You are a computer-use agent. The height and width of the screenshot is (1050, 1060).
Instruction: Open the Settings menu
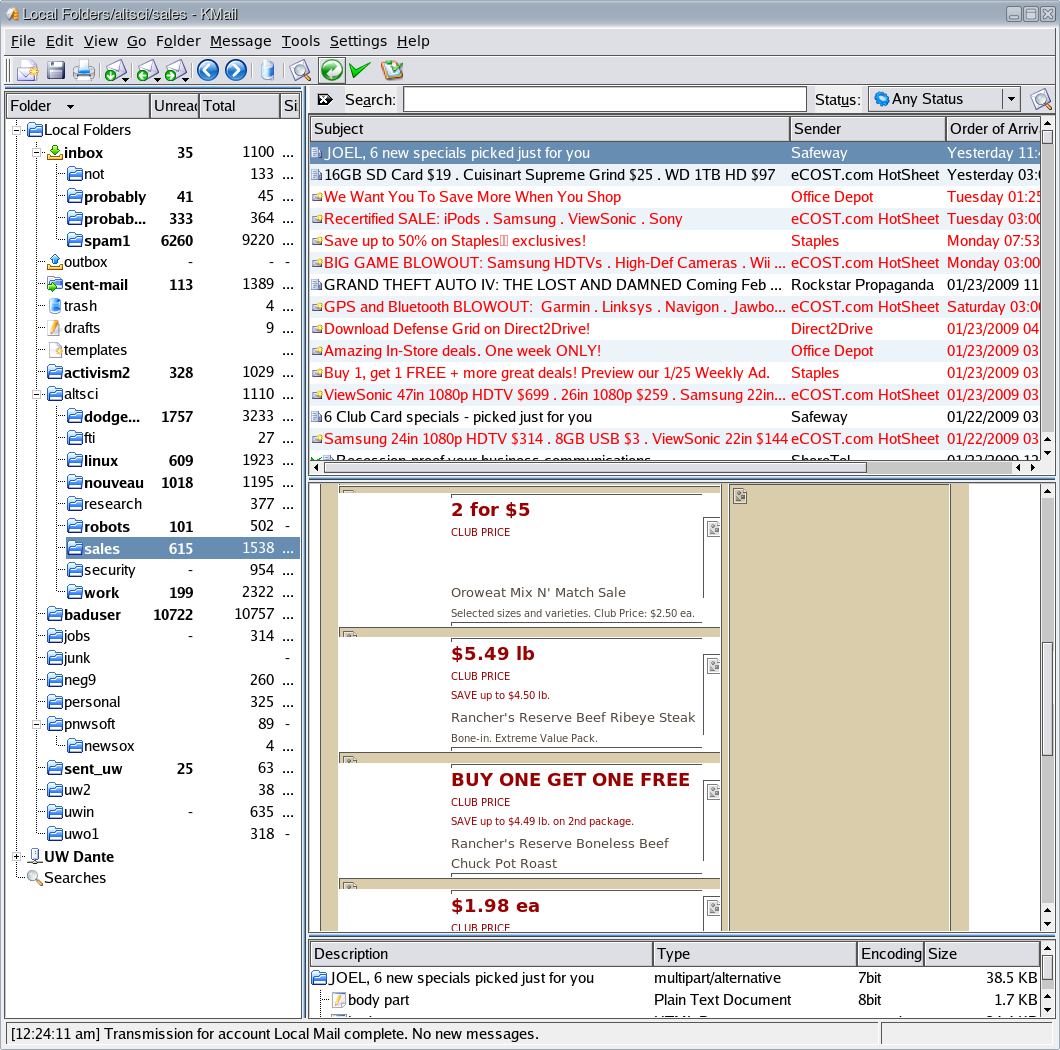[x=358, y=41]
